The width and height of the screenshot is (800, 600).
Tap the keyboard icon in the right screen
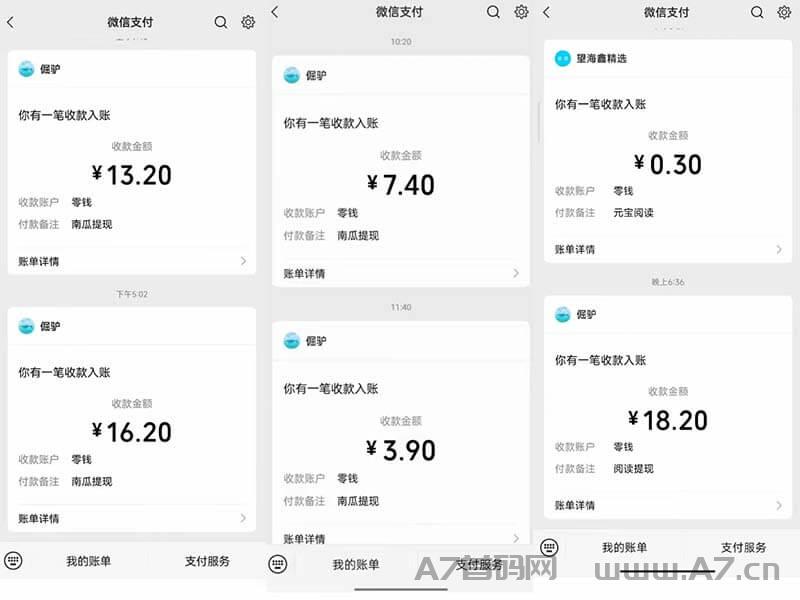tap(549, 547)
